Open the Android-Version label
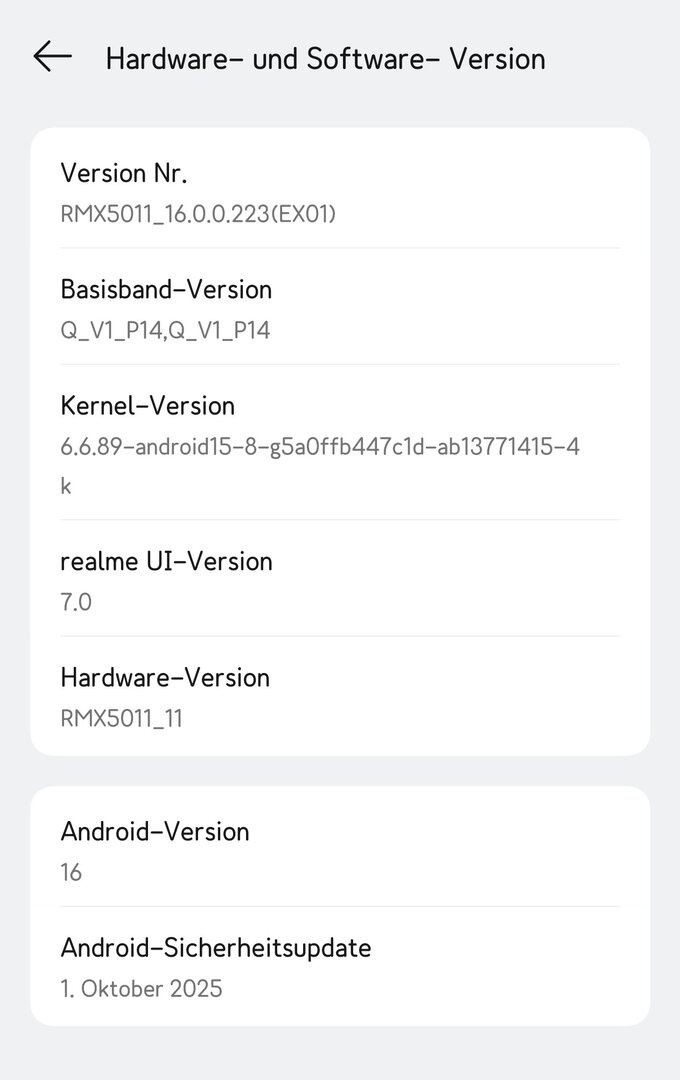 pos(155,831)
